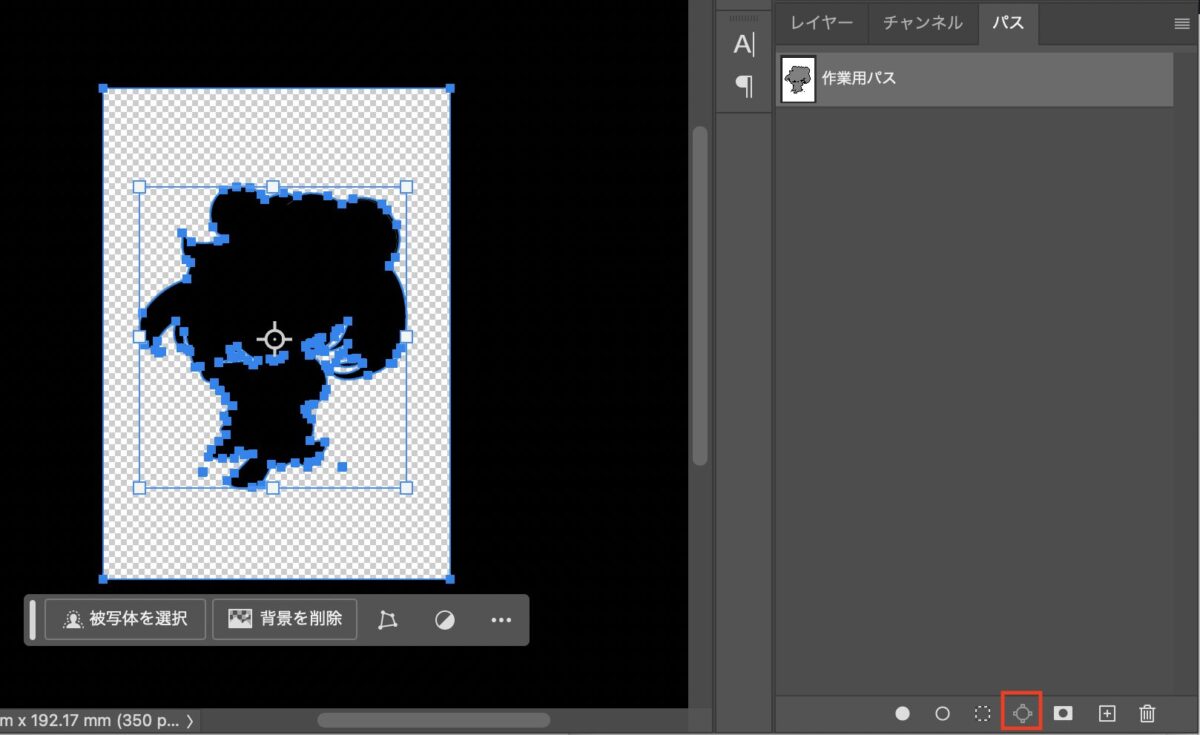Click the transform reference point crosshair

coord(273,339)
